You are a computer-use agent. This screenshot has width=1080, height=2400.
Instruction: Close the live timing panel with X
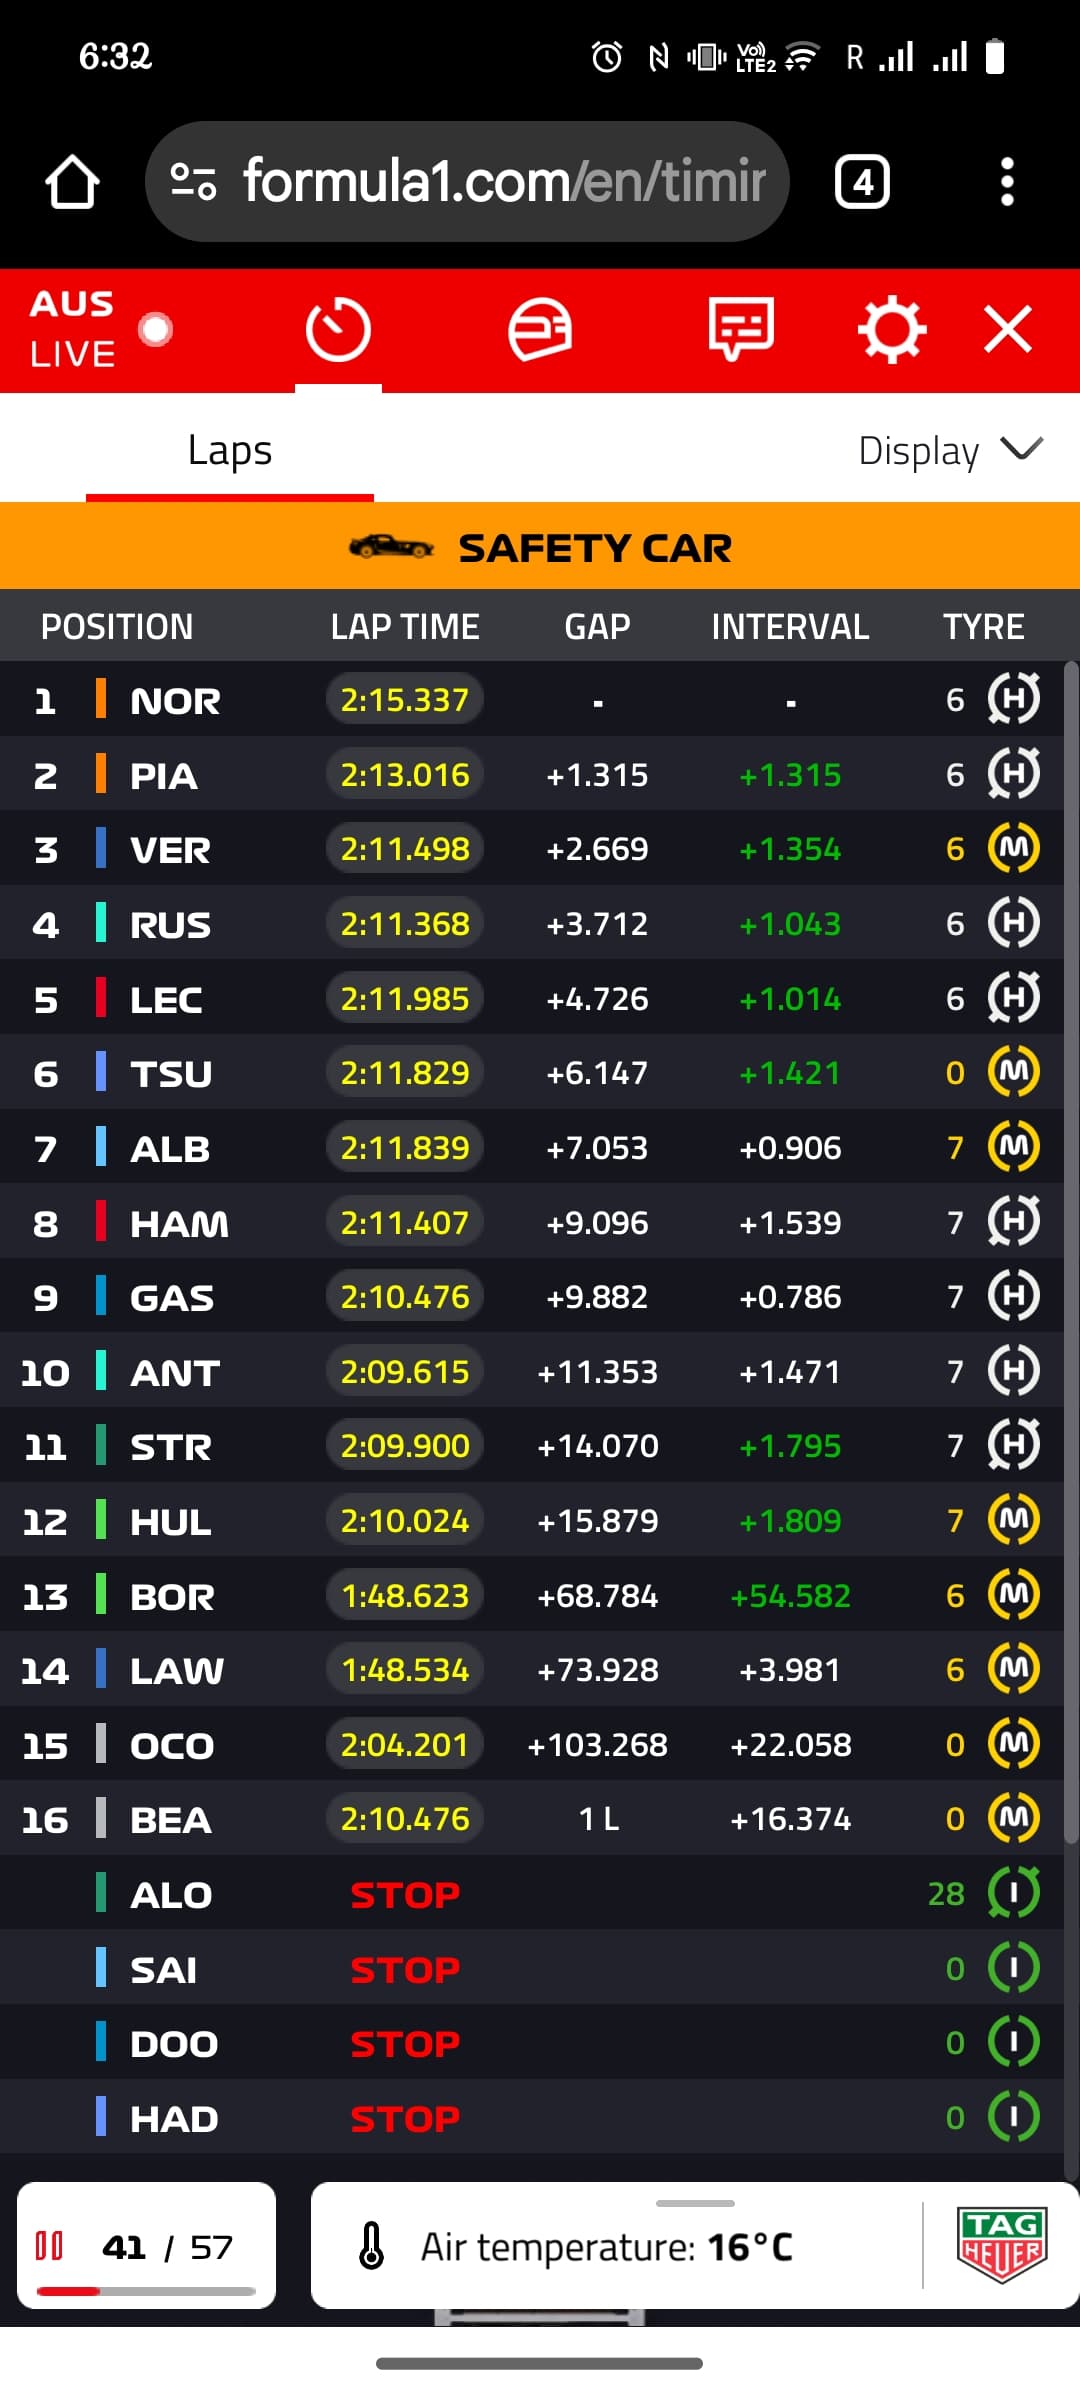coord(1007,329)
